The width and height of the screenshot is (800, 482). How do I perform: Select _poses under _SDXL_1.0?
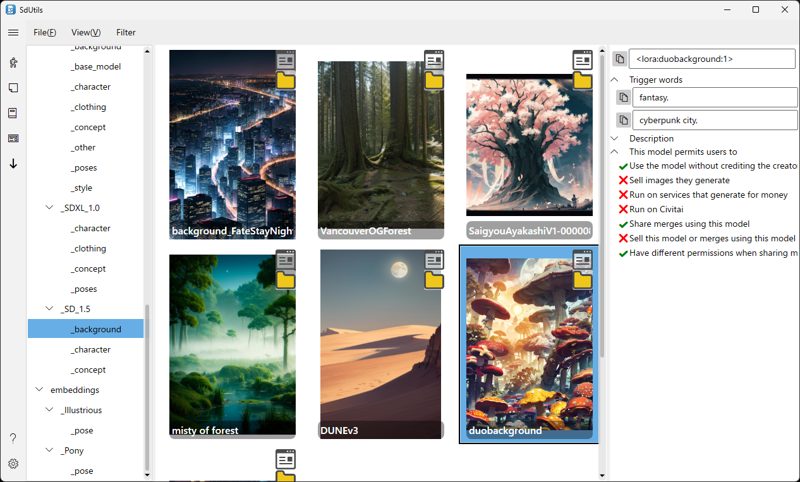click(84, 289)
